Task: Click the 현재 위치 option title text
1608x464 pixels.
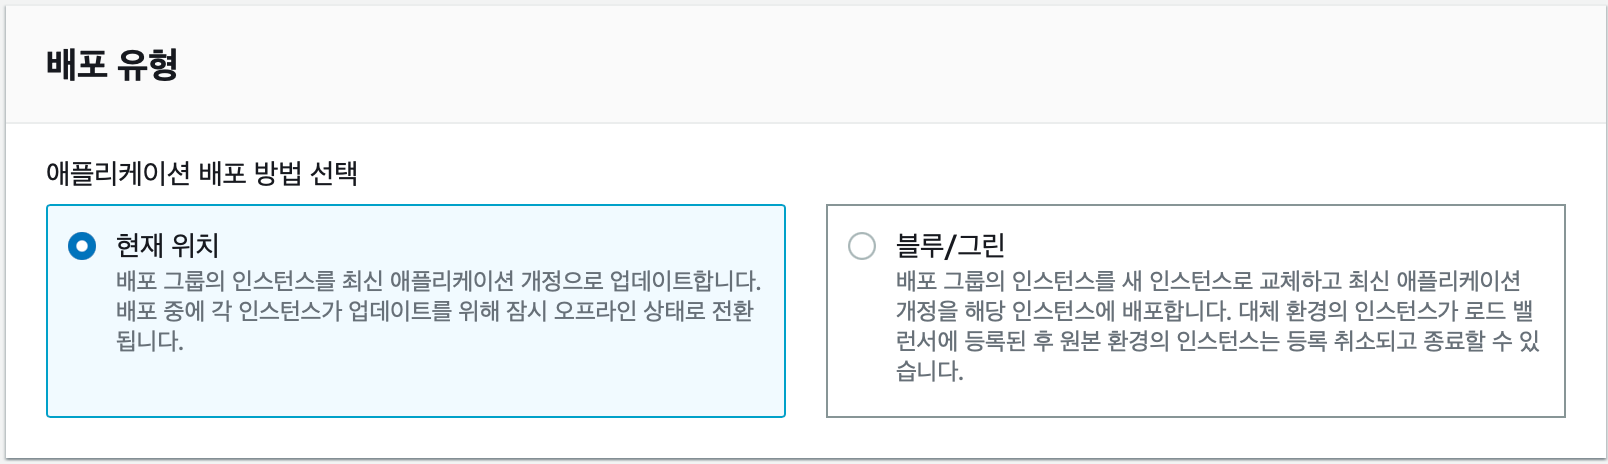Action: click(167, 245)
